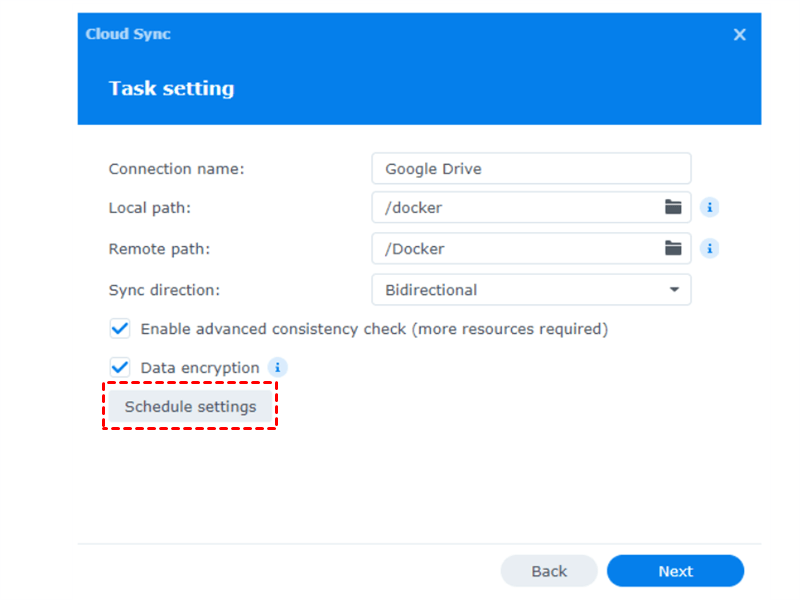Open the Remote path folder browser

click(x=673, y=249)
